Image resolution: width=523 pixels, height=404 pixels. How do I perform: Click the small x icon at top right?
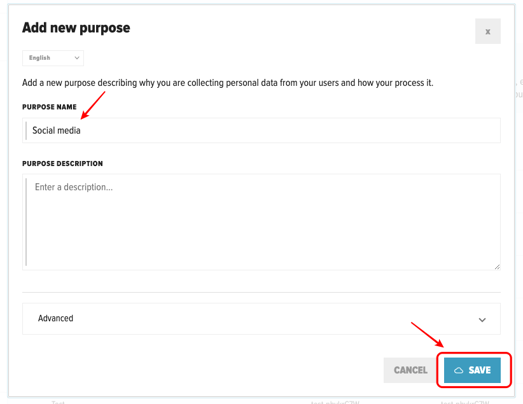click(x=488, y=32)
